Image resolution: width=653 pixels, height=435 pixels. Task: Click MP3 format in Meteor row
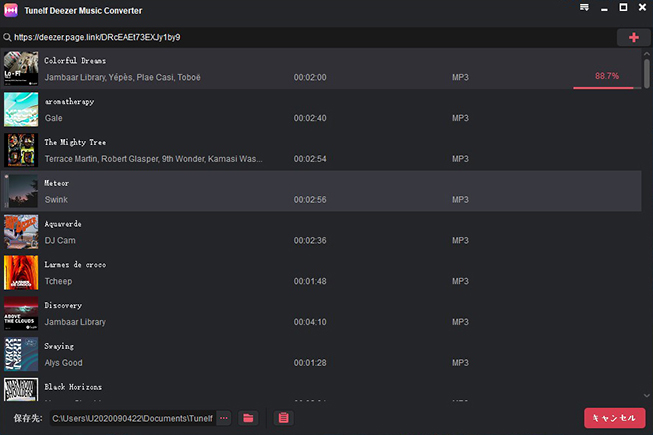[x=460, y=200]
